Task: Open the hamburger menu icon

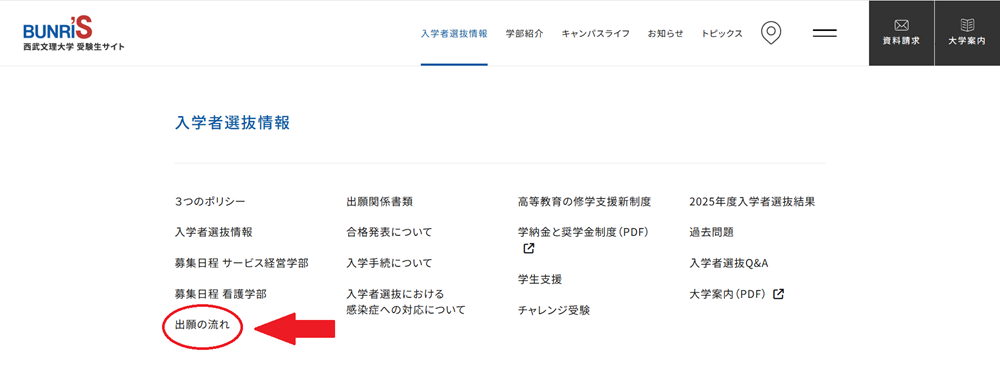Action: pos(825,33)
